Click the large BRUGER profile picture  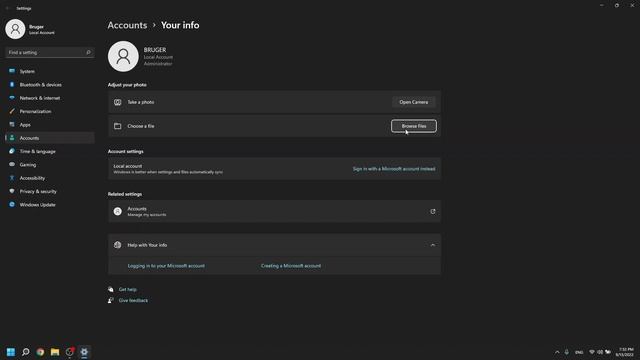point(123,56)
